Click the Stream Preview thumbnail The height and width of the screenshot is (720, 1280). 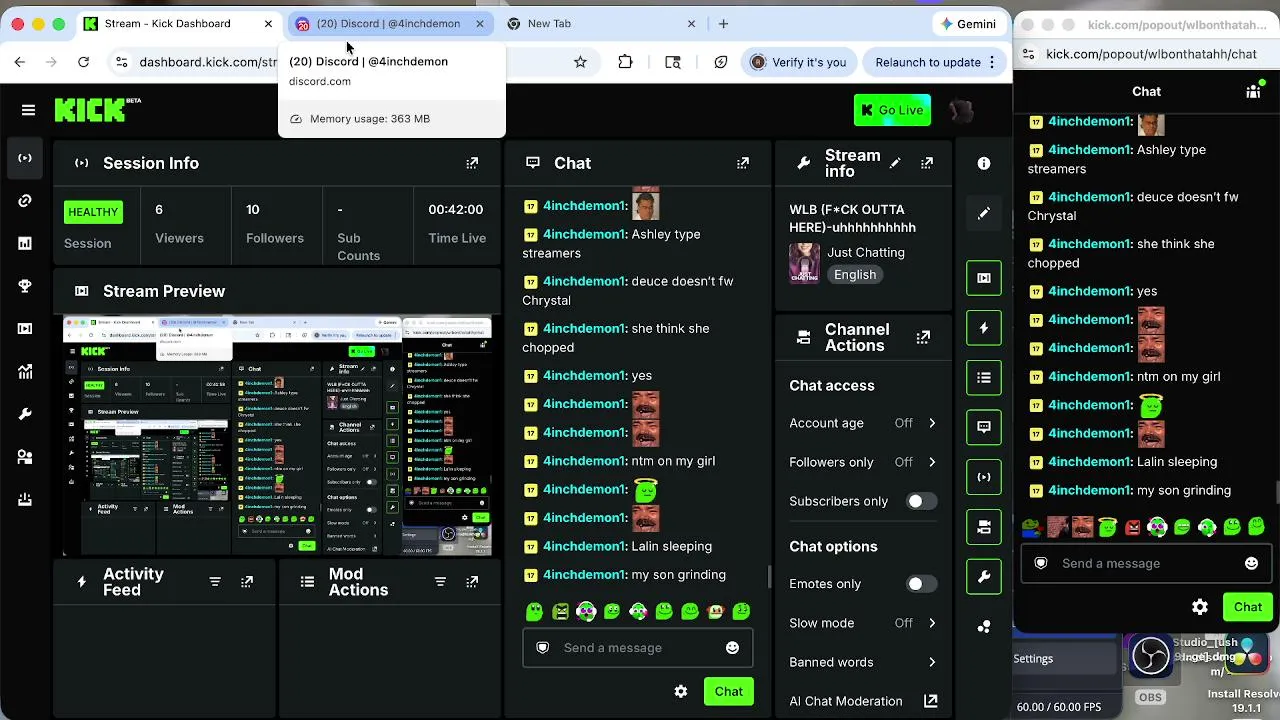(x=277, y=436)
